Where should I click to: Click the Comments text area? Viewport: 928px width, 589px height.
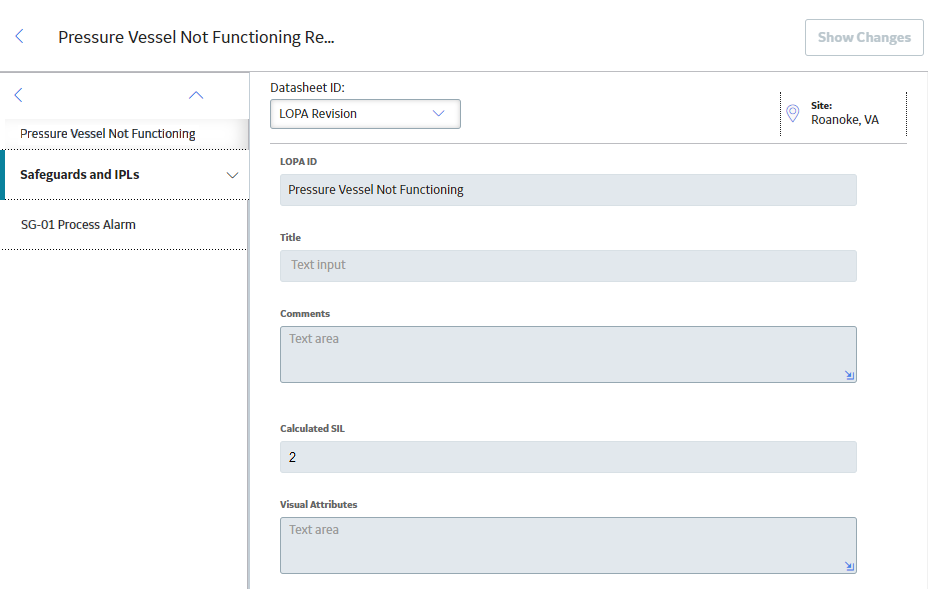tap(568, 355)
